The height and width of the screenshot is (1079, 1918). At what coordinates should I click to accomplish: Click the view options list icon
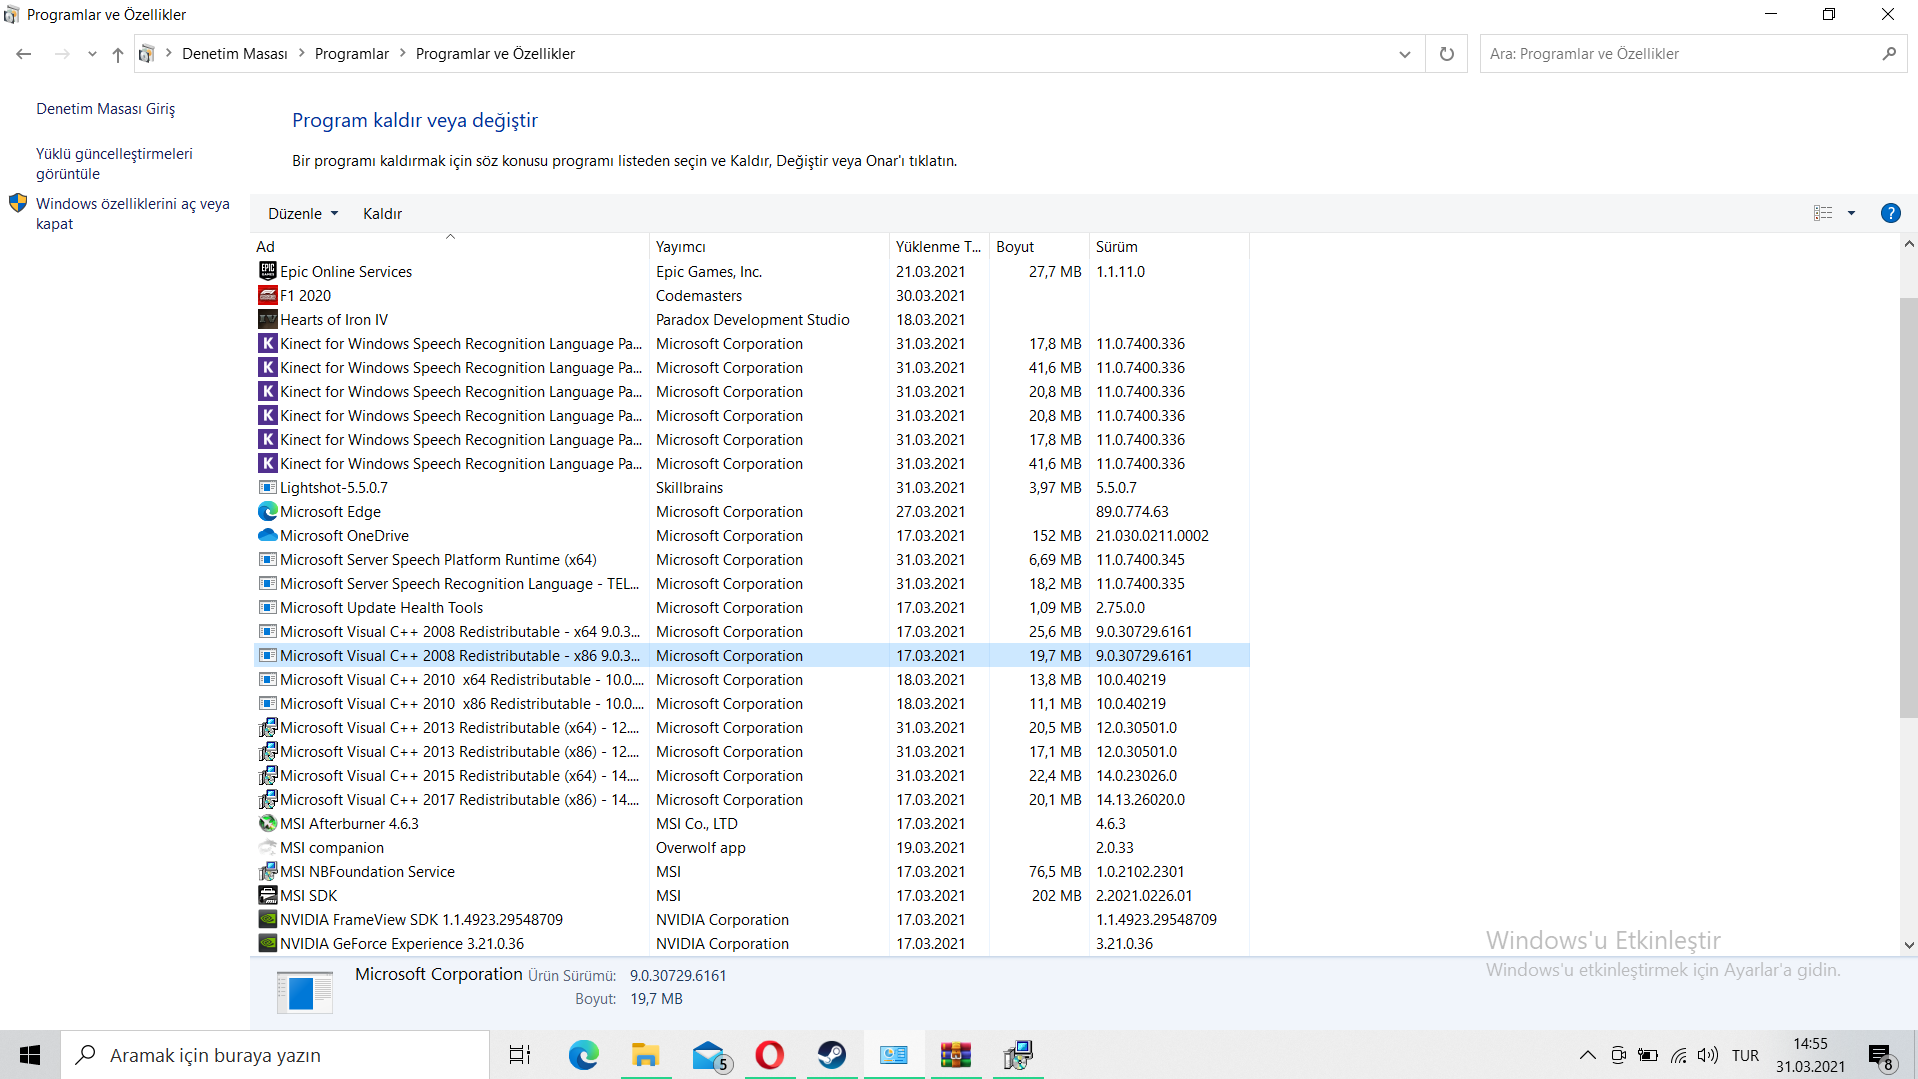1823,213
